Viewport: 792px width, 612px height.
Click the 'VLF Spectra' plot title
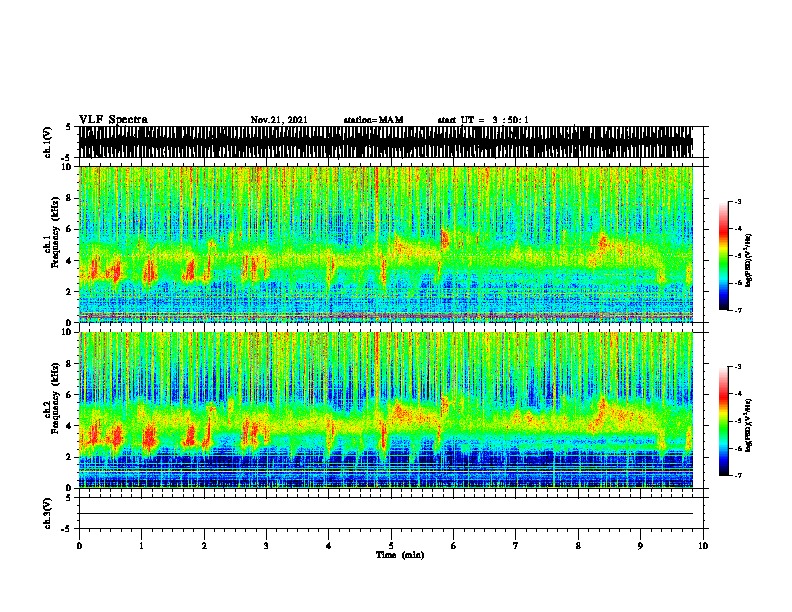pyautogui.click(x=113, y=120)
